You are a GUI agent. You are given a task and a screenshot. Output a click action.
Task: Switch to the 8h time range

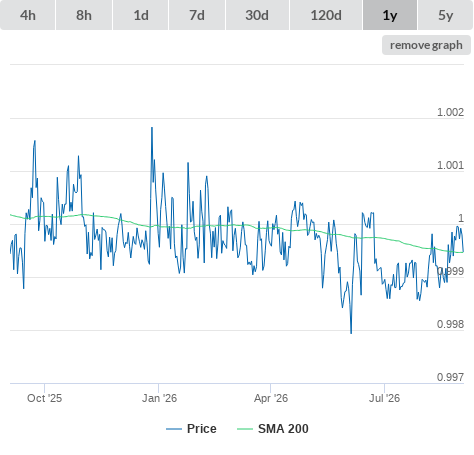pos(84,15)
